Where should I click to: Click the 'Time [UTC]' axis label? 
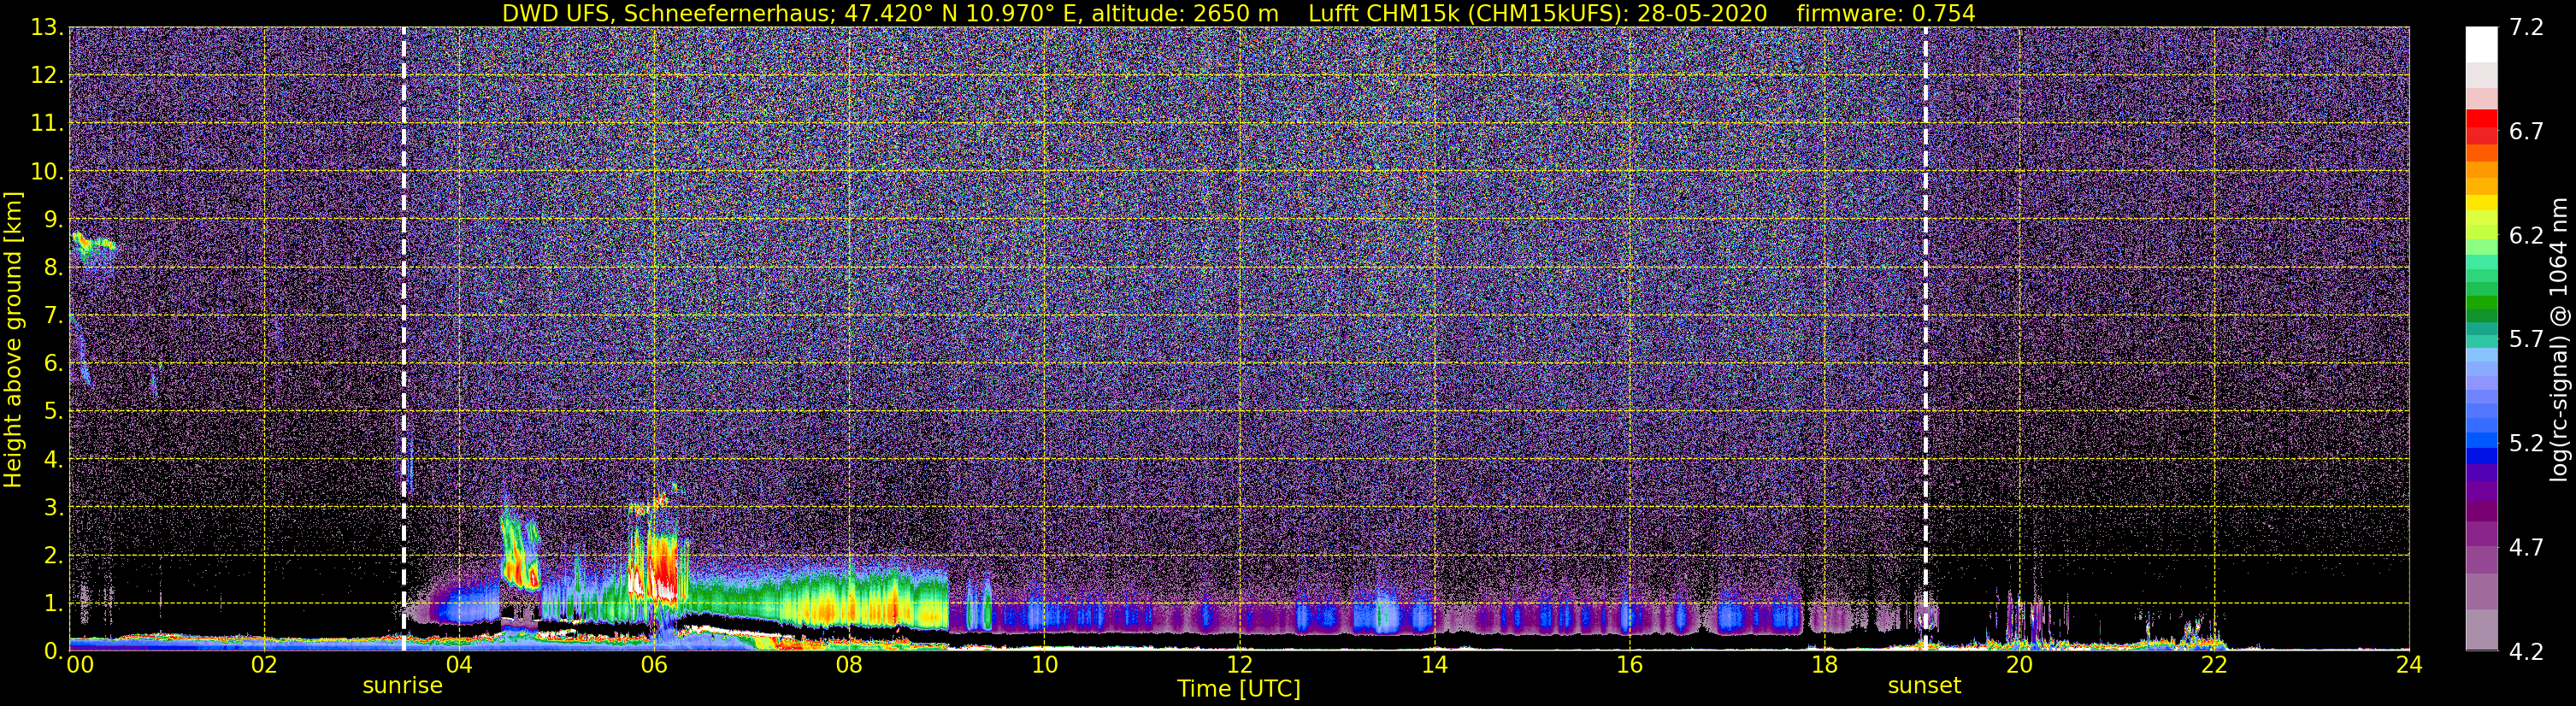pos(1238,688)
